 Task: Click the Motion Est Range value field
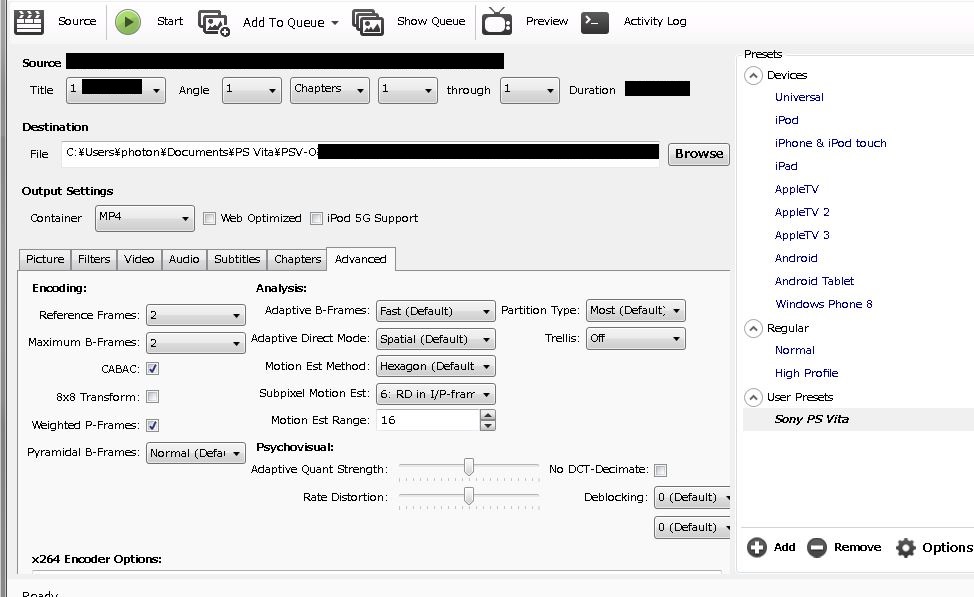428,421
